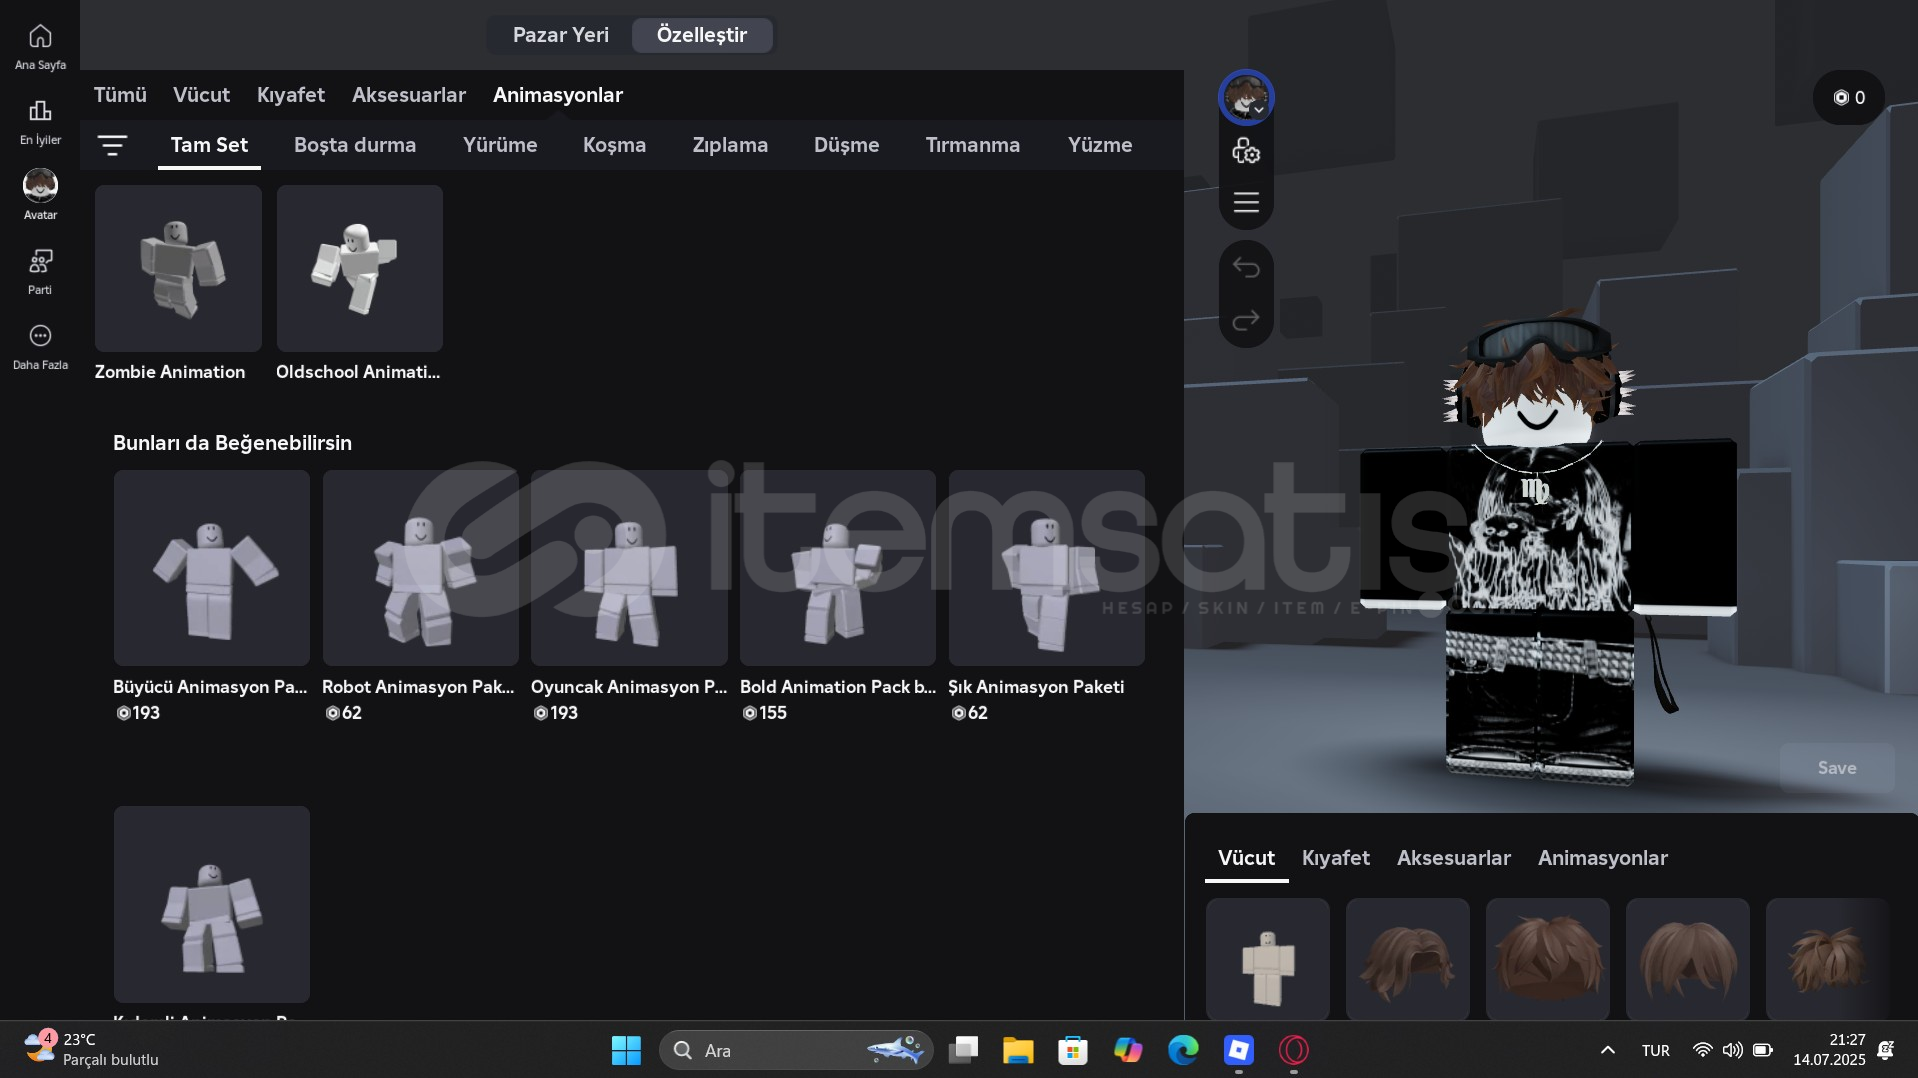Open Avatar section in sidebar
Viewport: 1918px width, 1078px height.
click(40, 194)
